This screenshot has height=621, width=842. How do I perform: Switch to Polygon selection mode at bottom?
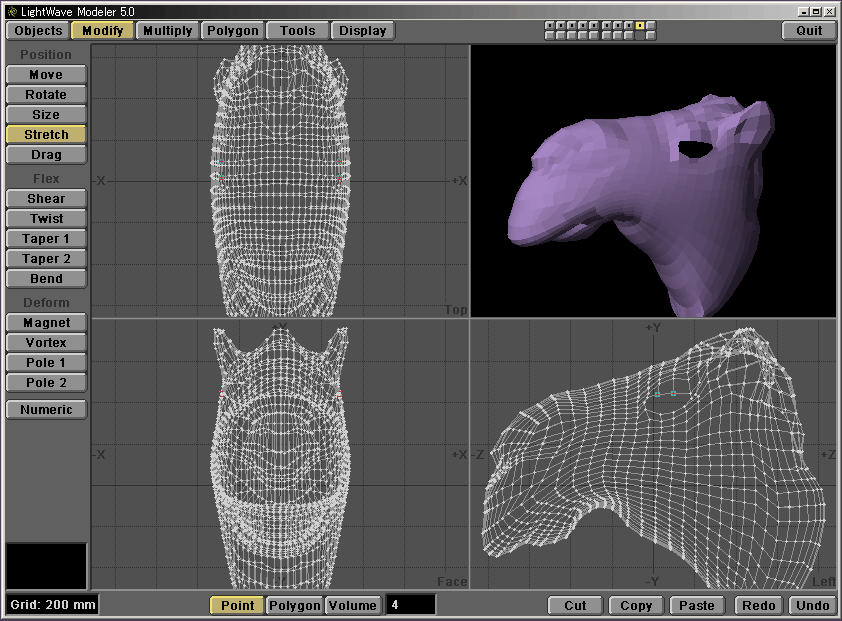[295, 605]
